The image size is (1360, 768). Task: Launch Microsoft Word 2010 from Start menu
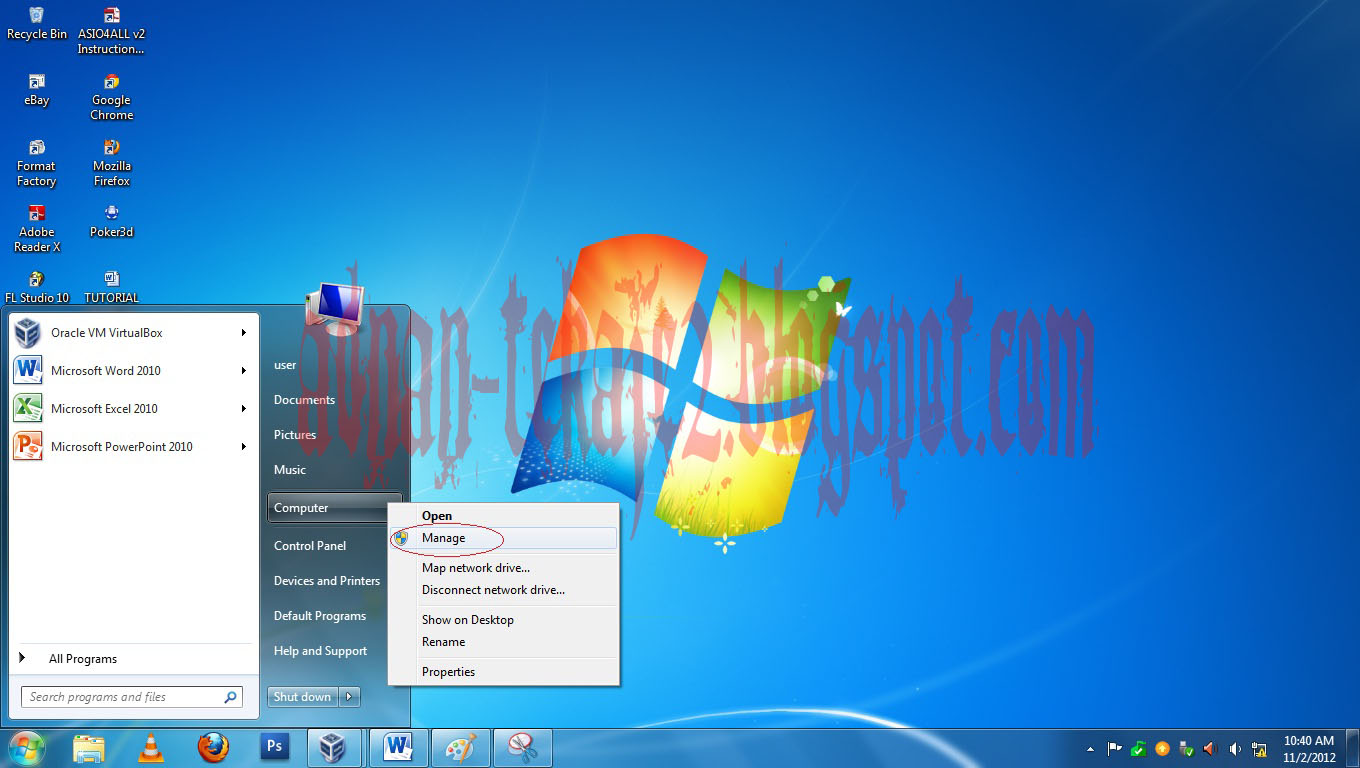124,371
